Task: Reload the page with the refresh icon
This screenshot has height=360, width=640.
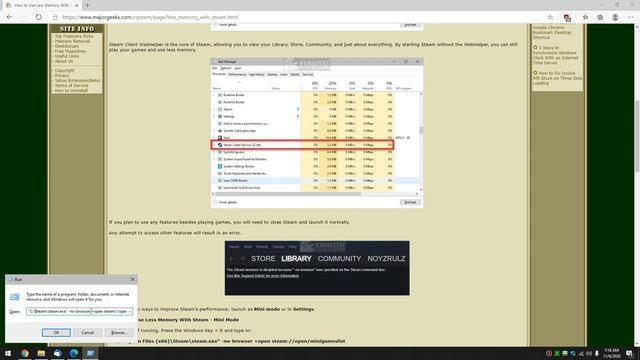Action: coord(38,17)
